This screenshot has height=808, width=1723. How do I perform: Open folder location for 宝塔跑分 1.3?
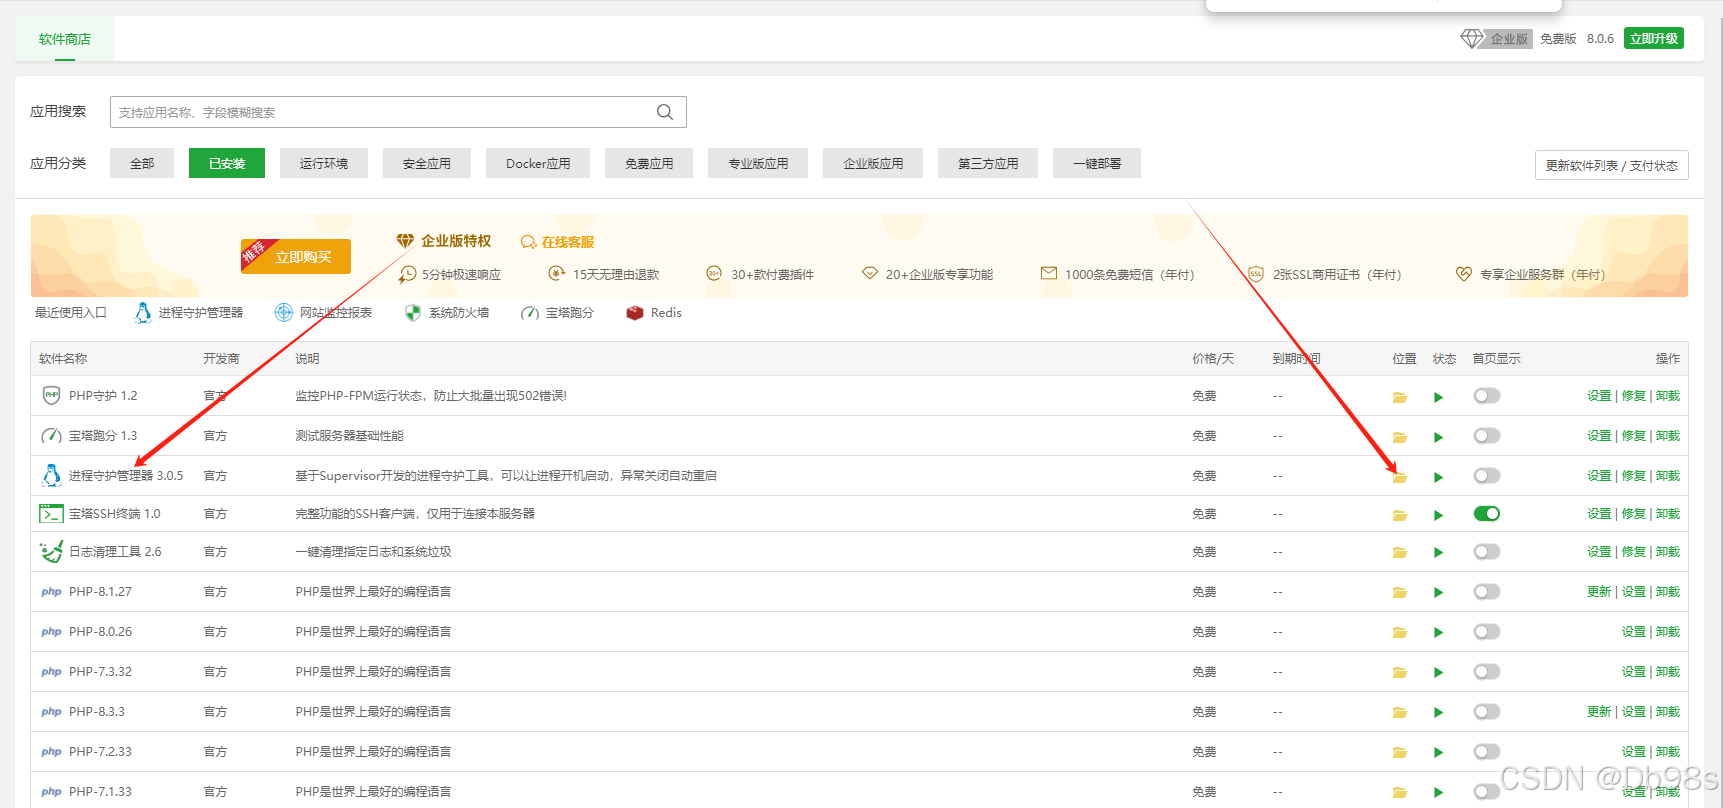coord(1400,437)
